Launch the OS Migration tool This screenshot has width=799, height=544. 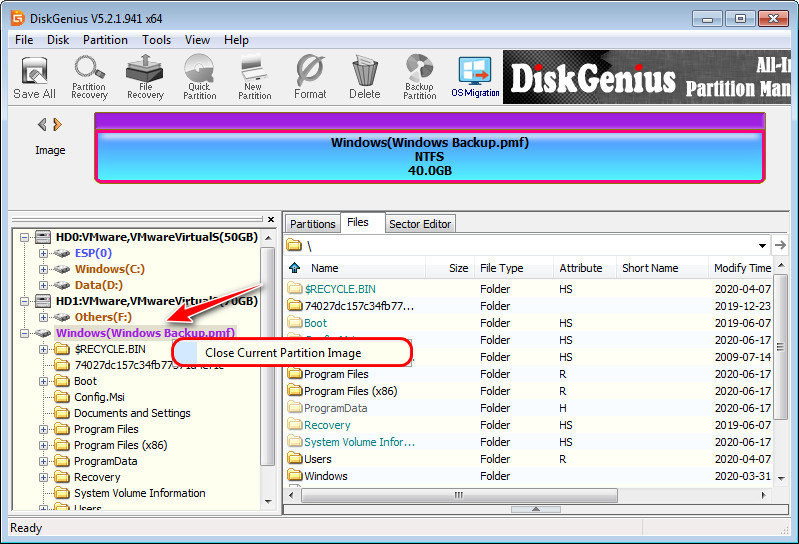coord(475,77)
